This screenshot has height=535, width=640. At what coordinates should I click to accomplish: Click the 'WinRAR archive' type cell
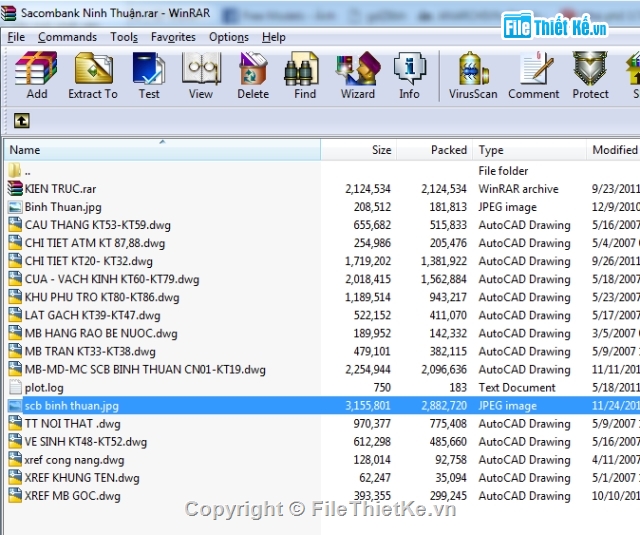click(518, 189)
